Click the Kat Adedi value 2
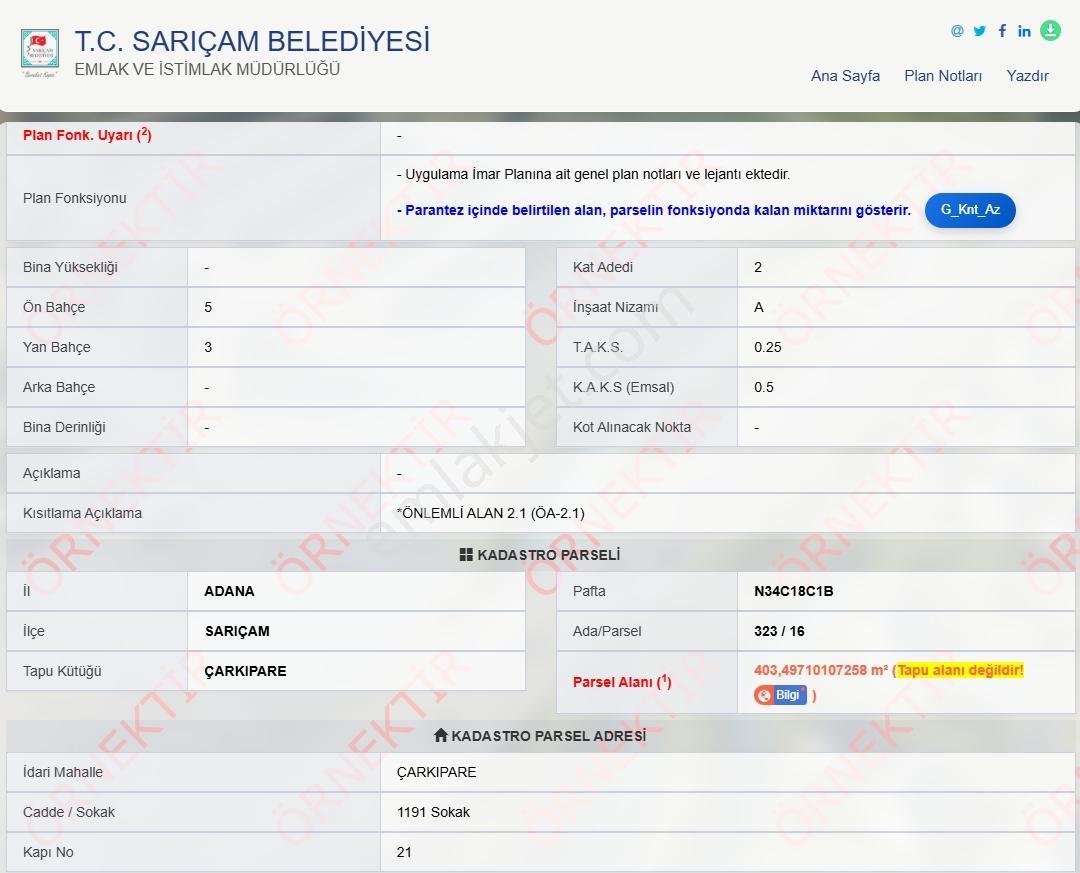 pyautogui.click(x=758, y=267)
